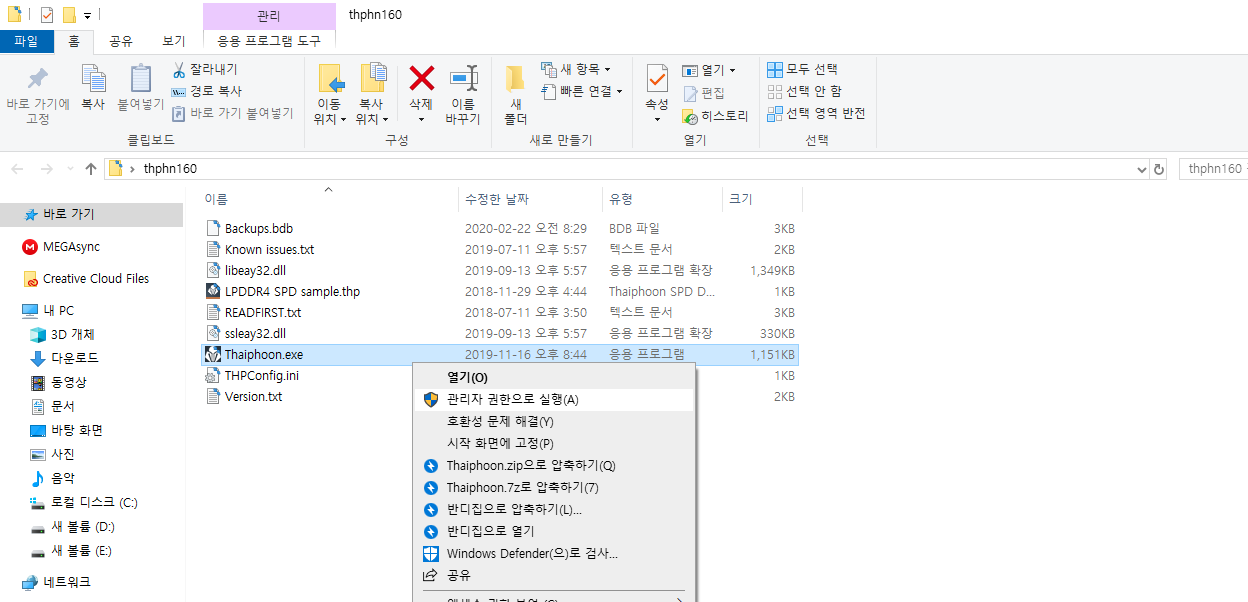Open the Manage (관리) contextual tab

[x=269, y=15]
